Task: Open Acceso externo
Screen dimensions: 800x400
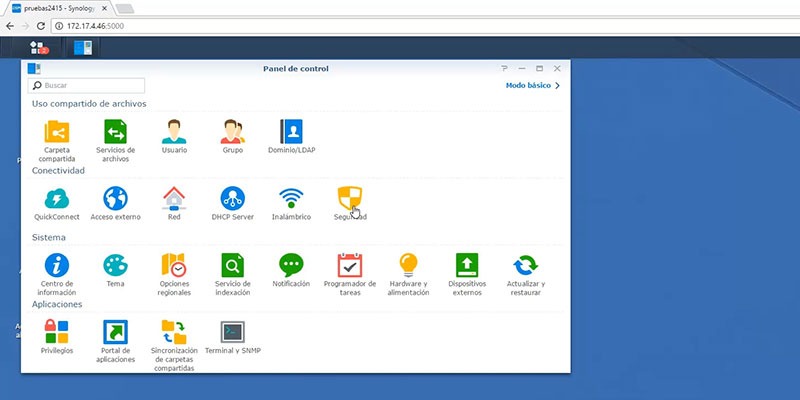Action: 115,203
